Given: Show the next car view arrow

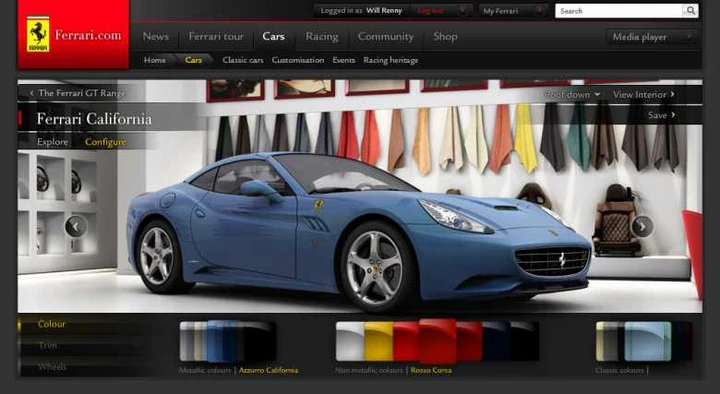Looking at the screenshot, I should coord(642,226).
